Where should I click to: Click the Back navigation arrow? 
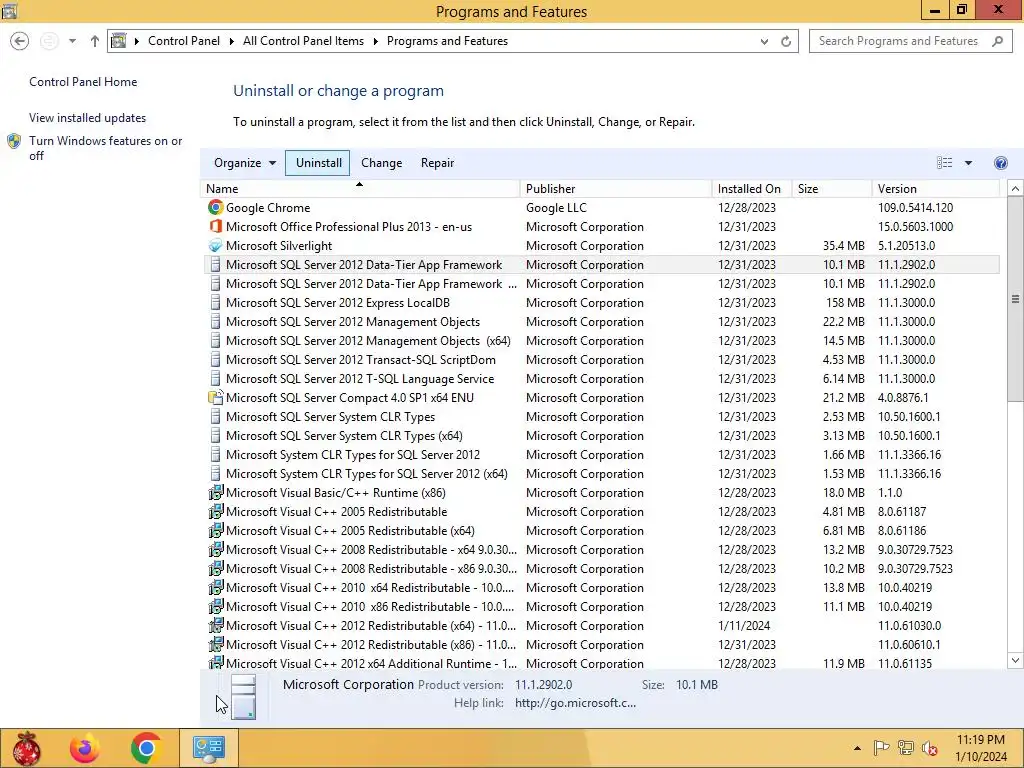(20, 41)
